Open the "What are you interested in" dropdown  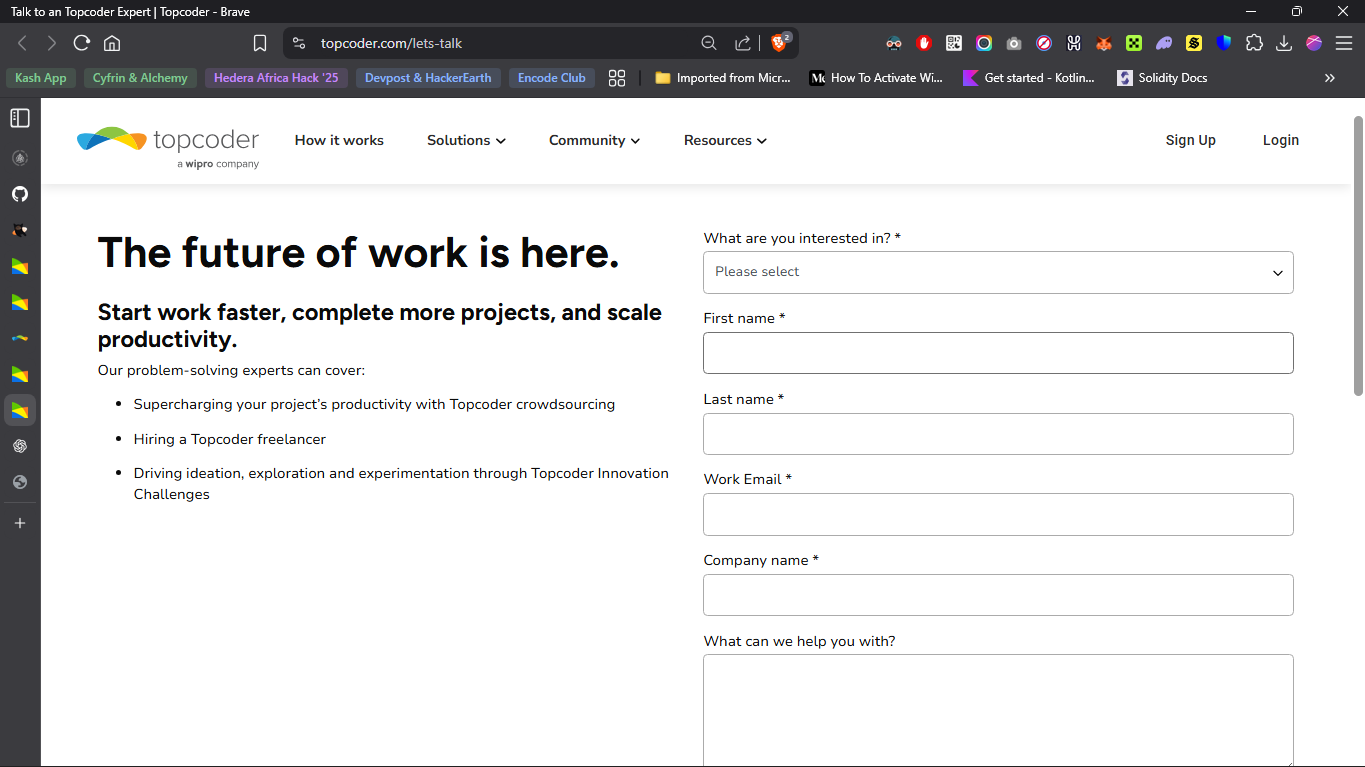pyautogui.click(x=998, y=272)
